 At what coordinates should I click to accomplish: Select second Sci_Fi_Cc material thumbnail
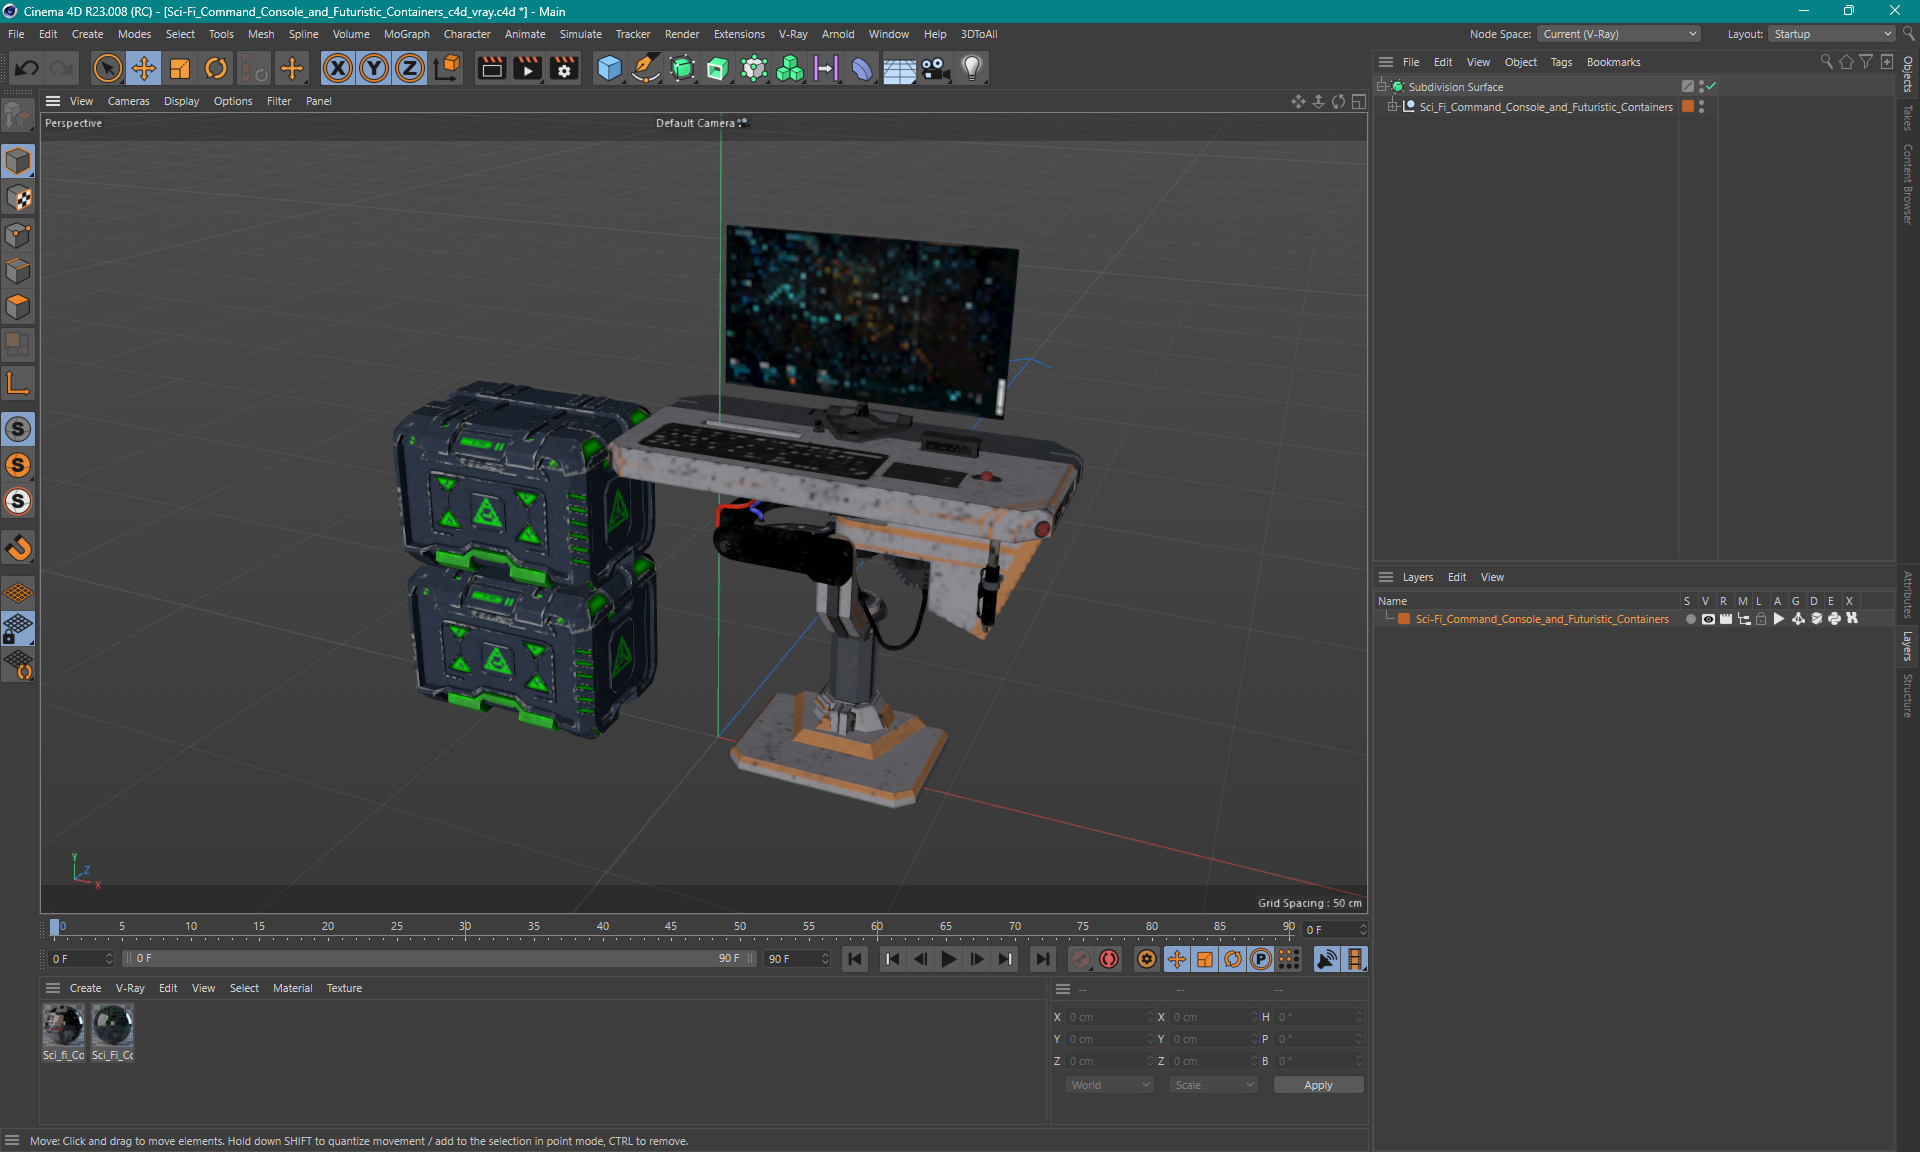click(x=112, y=1026)
